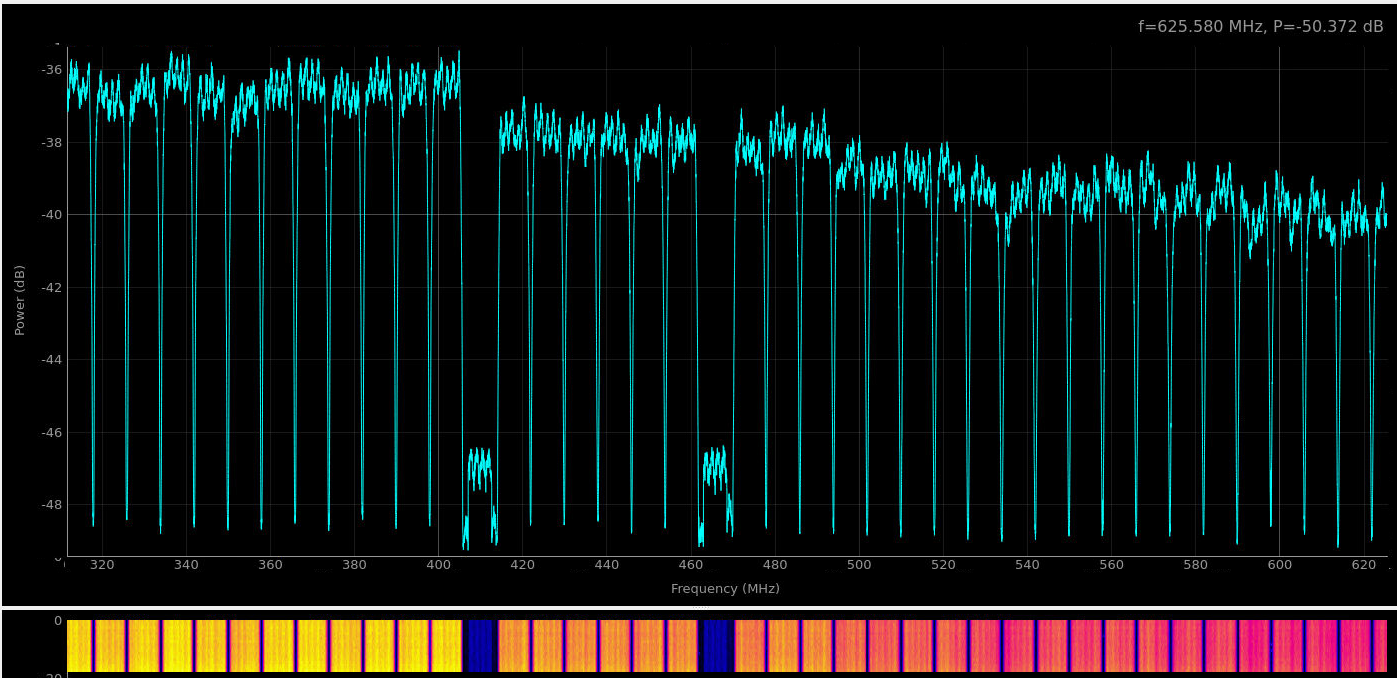Grab the splitter handle between spectrum and waterfall
Viewport: 1397px width, 678px height.
pyautogui.click(x=699, y=607)
